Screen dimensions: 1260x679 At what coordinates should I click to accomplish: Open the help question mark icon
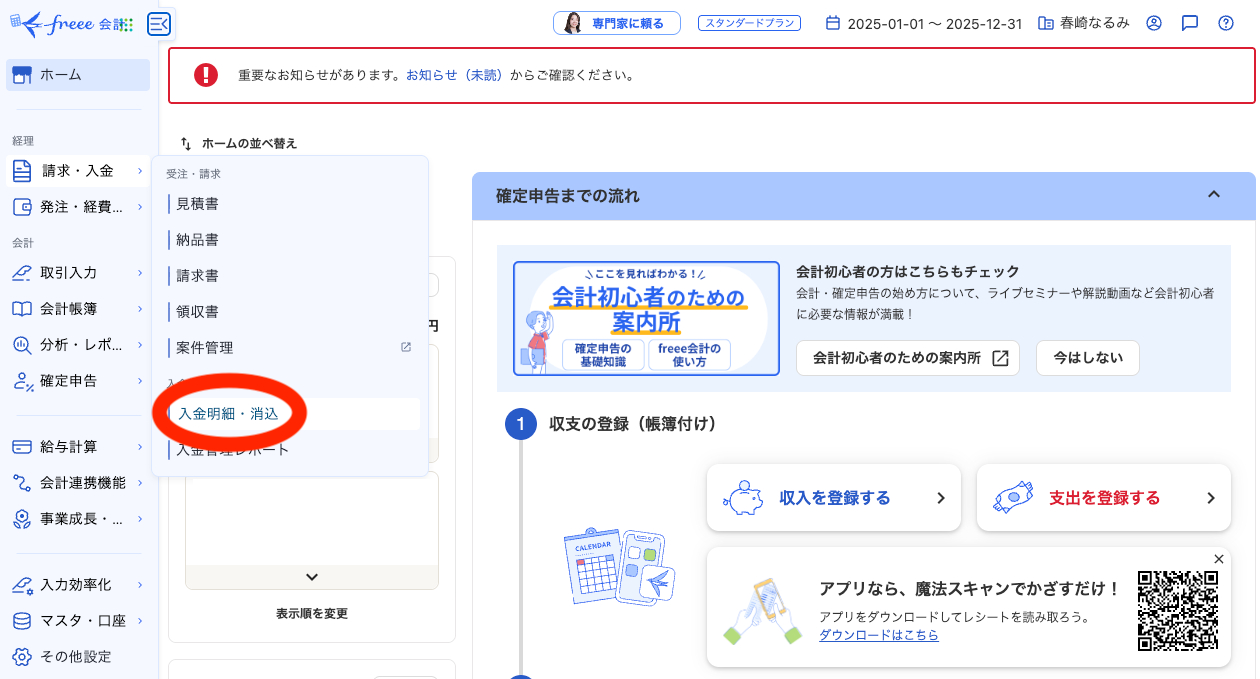click(1225, 22)
